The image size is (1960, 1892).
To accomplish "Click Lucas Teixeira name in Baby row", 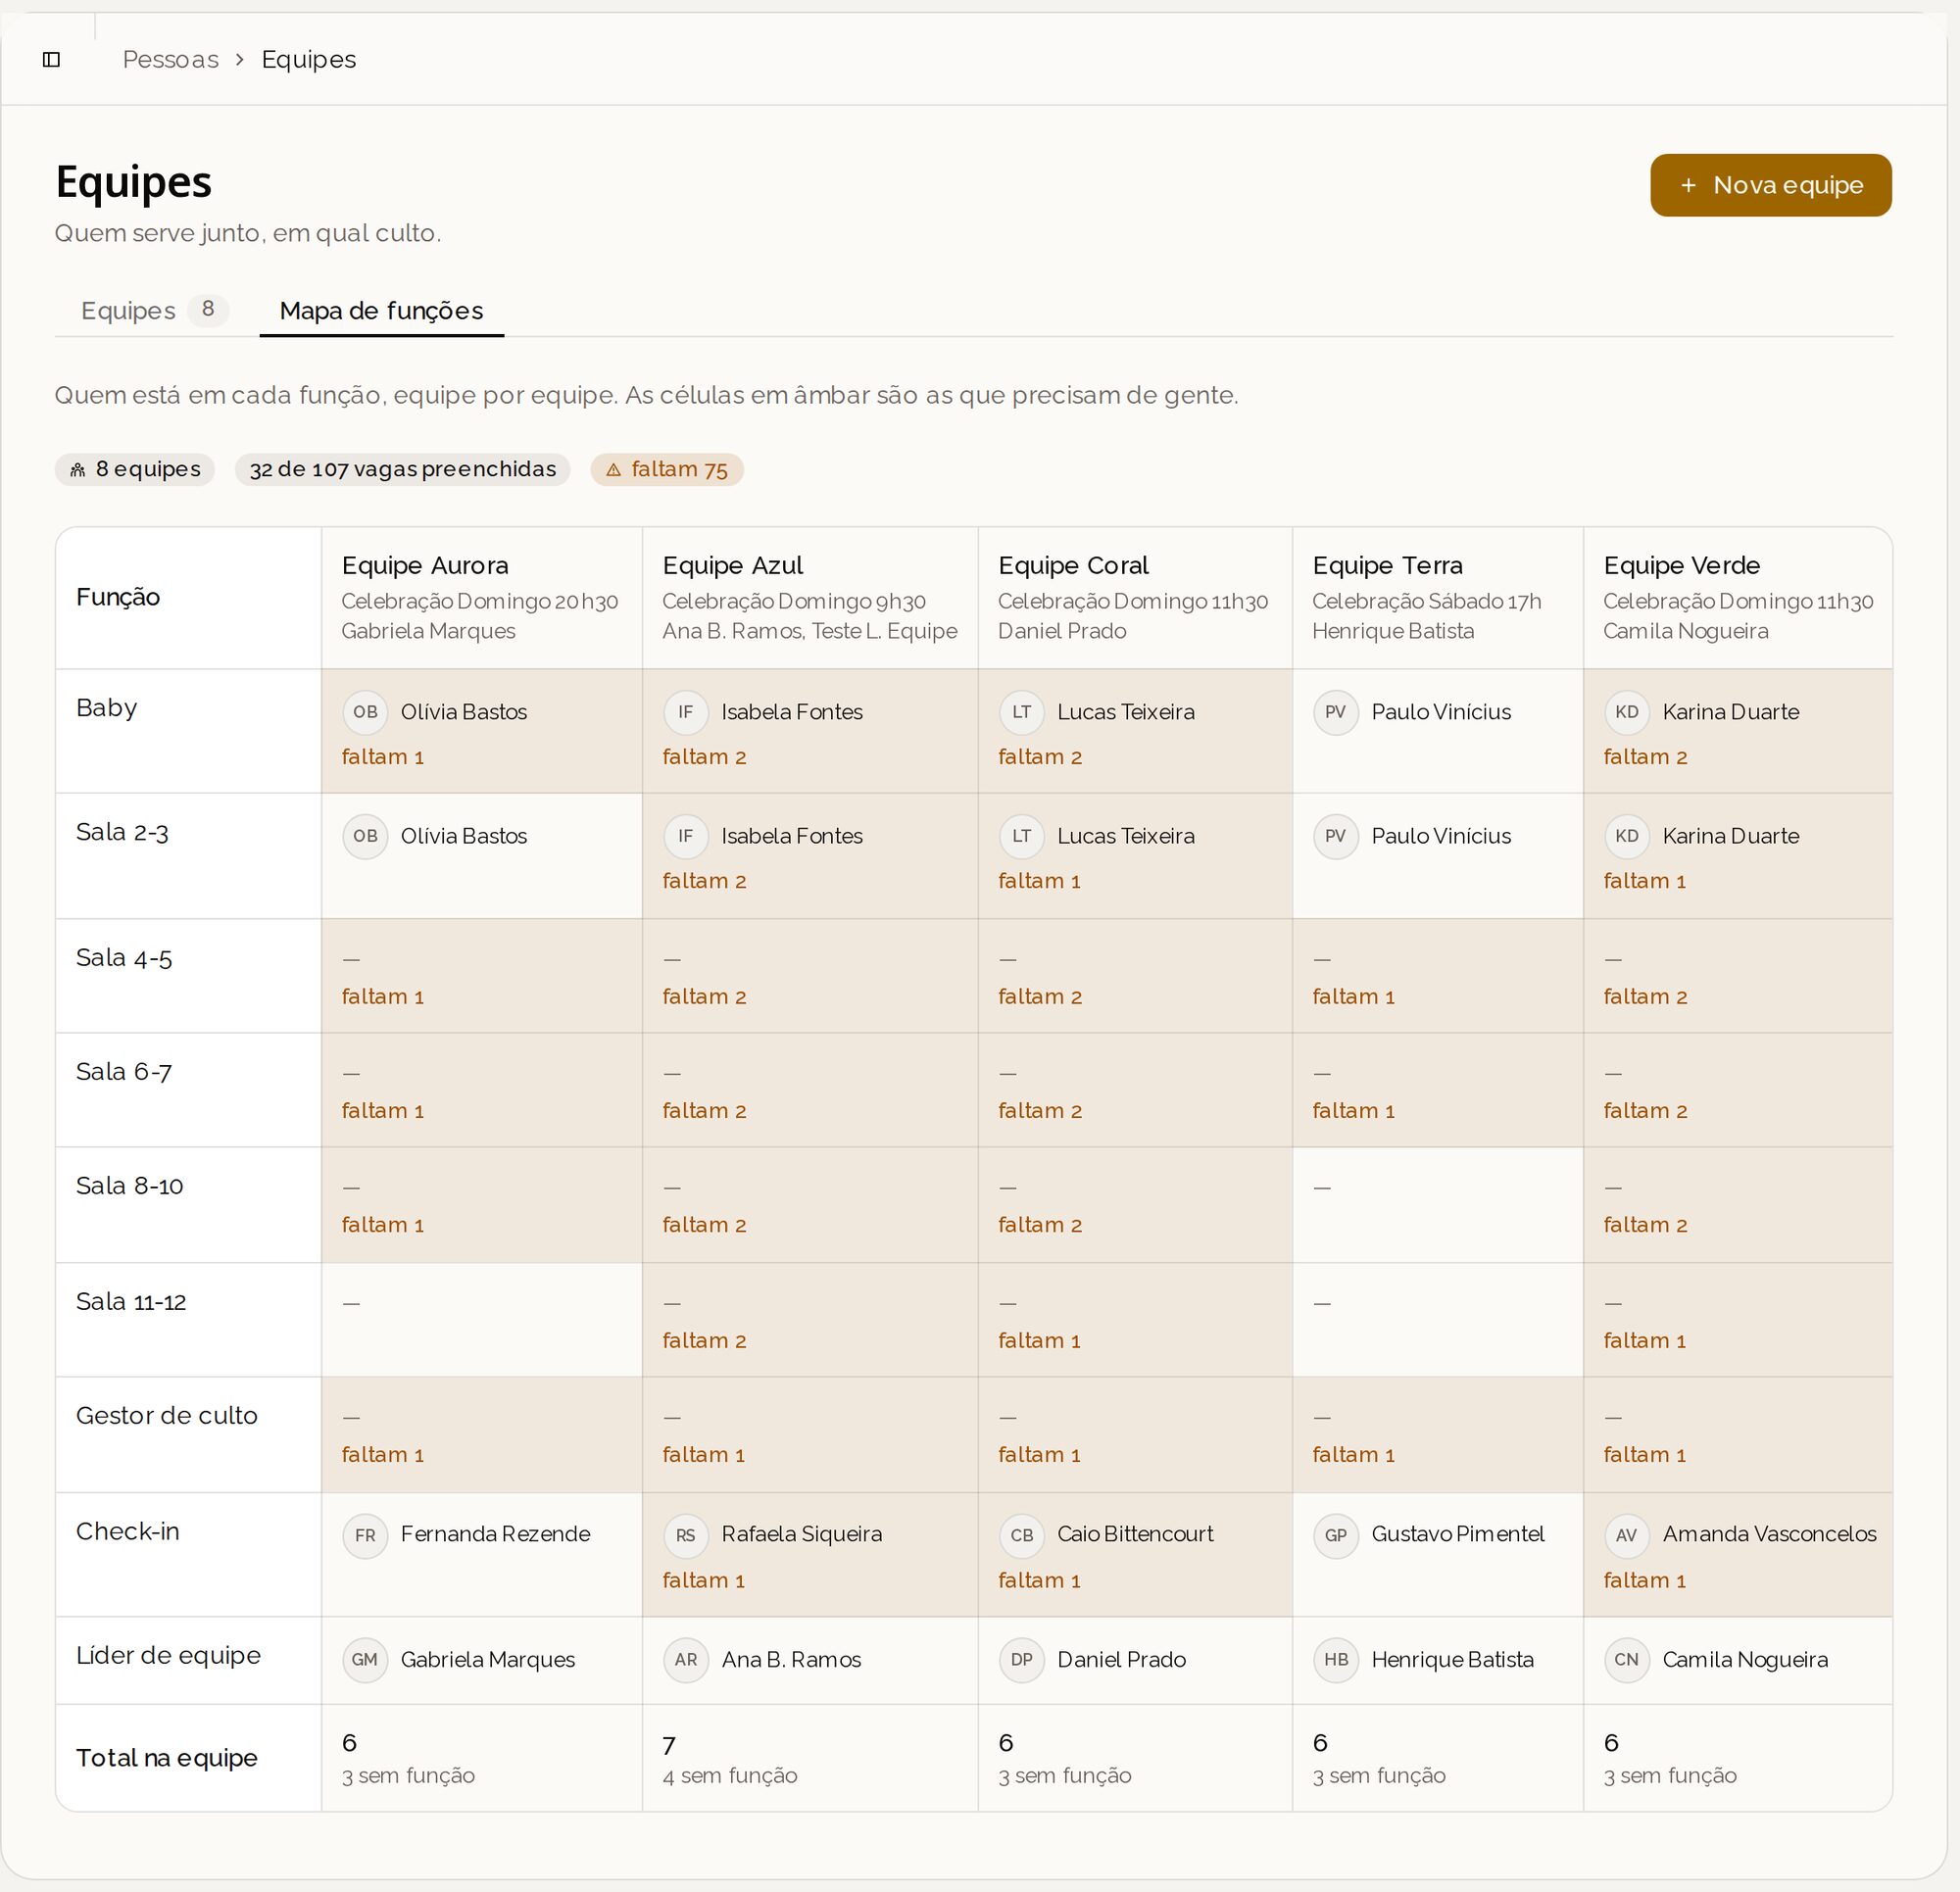I will point(1126,712).
